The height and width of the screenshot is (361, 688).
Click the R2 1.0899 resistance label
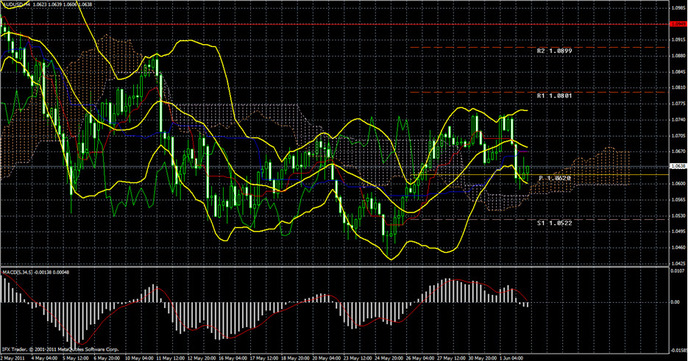(554, 51)
